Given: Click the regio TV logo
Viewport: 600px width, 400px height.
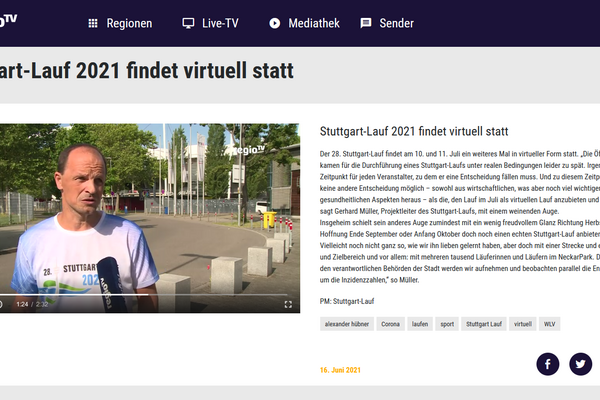Looking at the screenshot, I should [x=8, y=20].
